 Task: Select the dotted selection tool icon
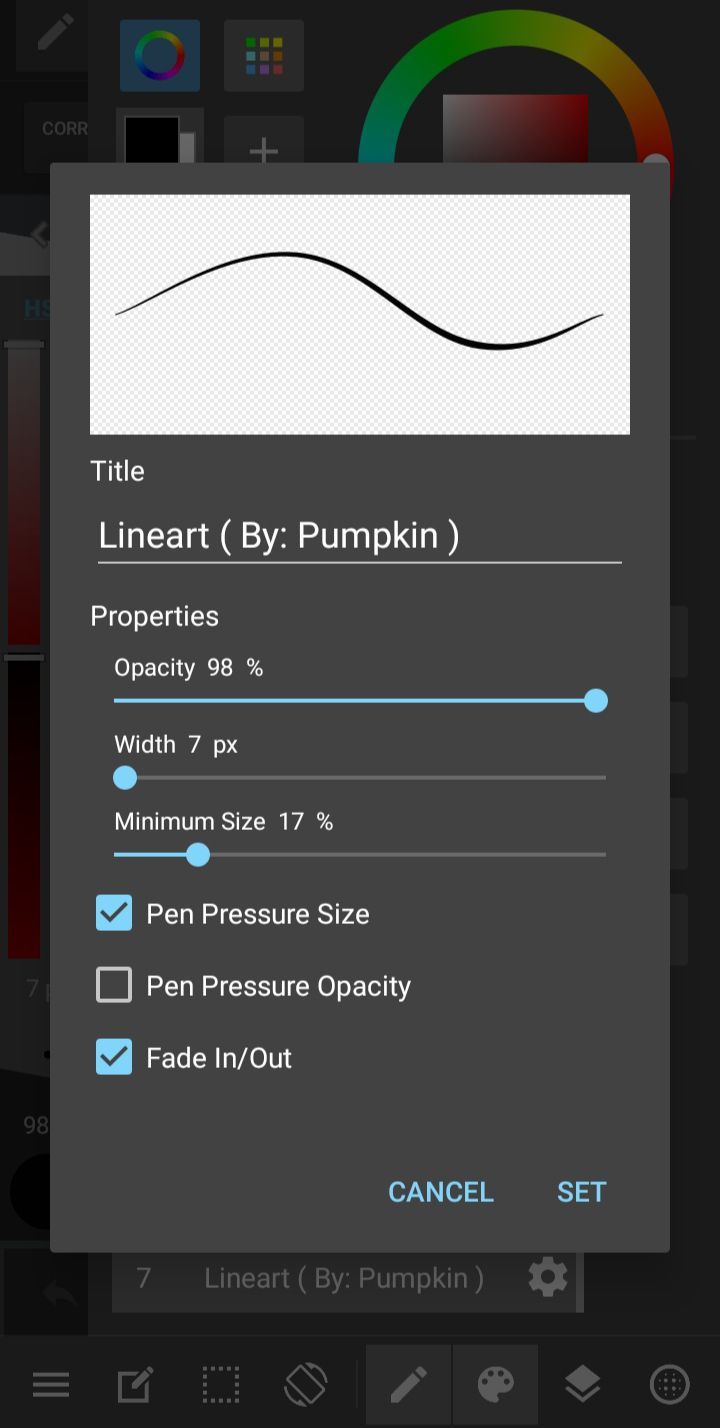[x=221, y=1385]
